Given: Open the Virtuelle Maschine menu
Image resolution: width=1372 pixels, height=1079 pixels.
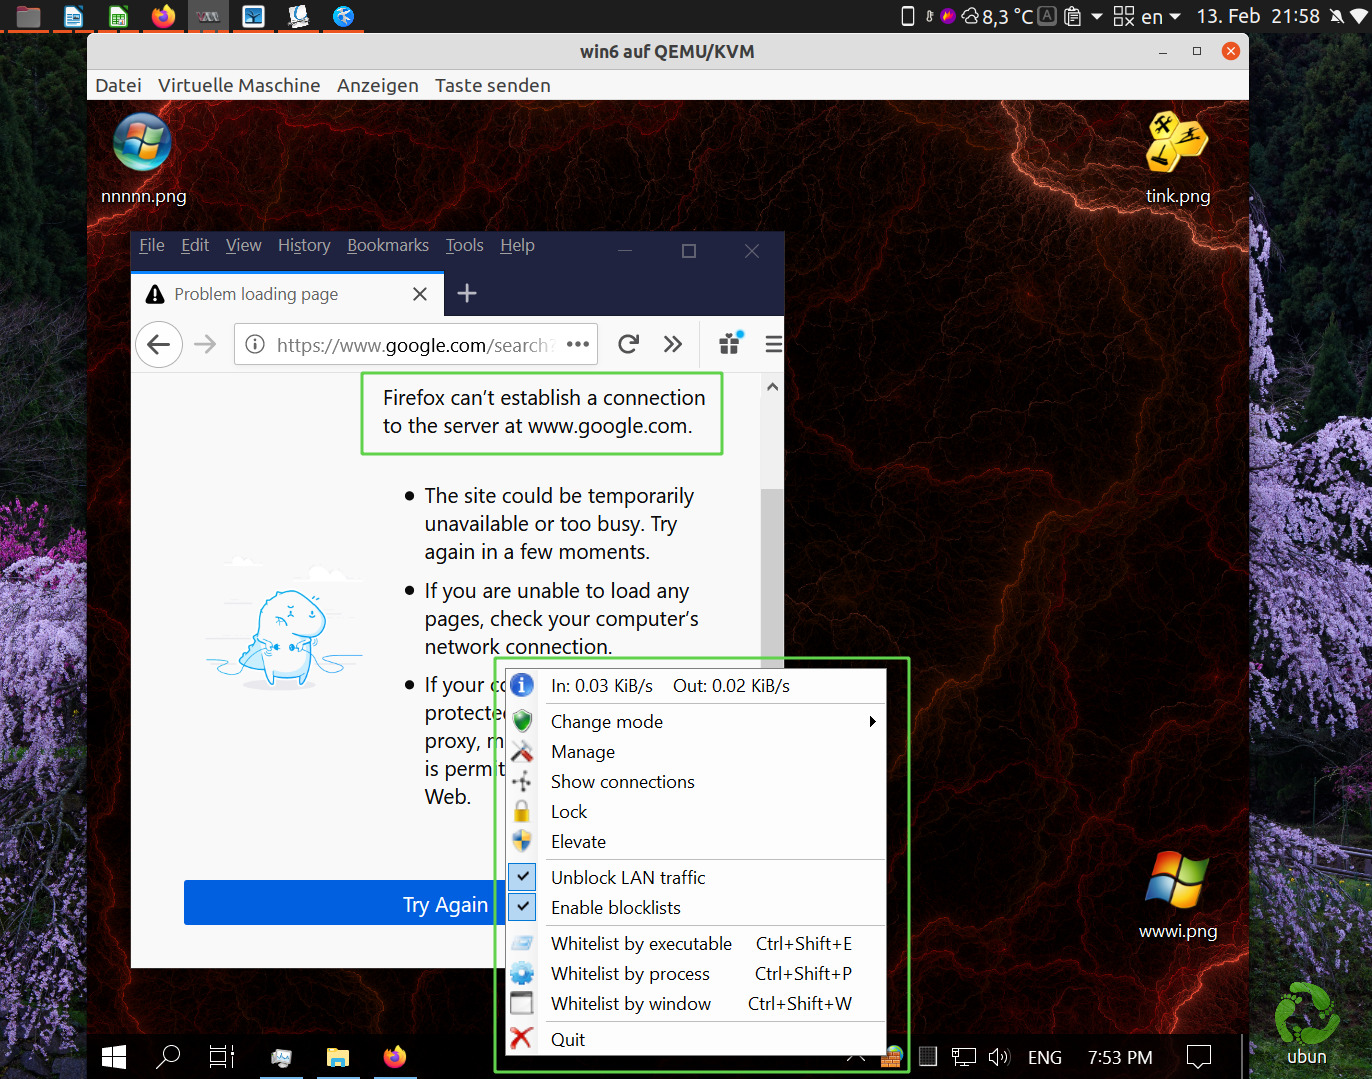Looking at the screenshot, I should 239,85.
